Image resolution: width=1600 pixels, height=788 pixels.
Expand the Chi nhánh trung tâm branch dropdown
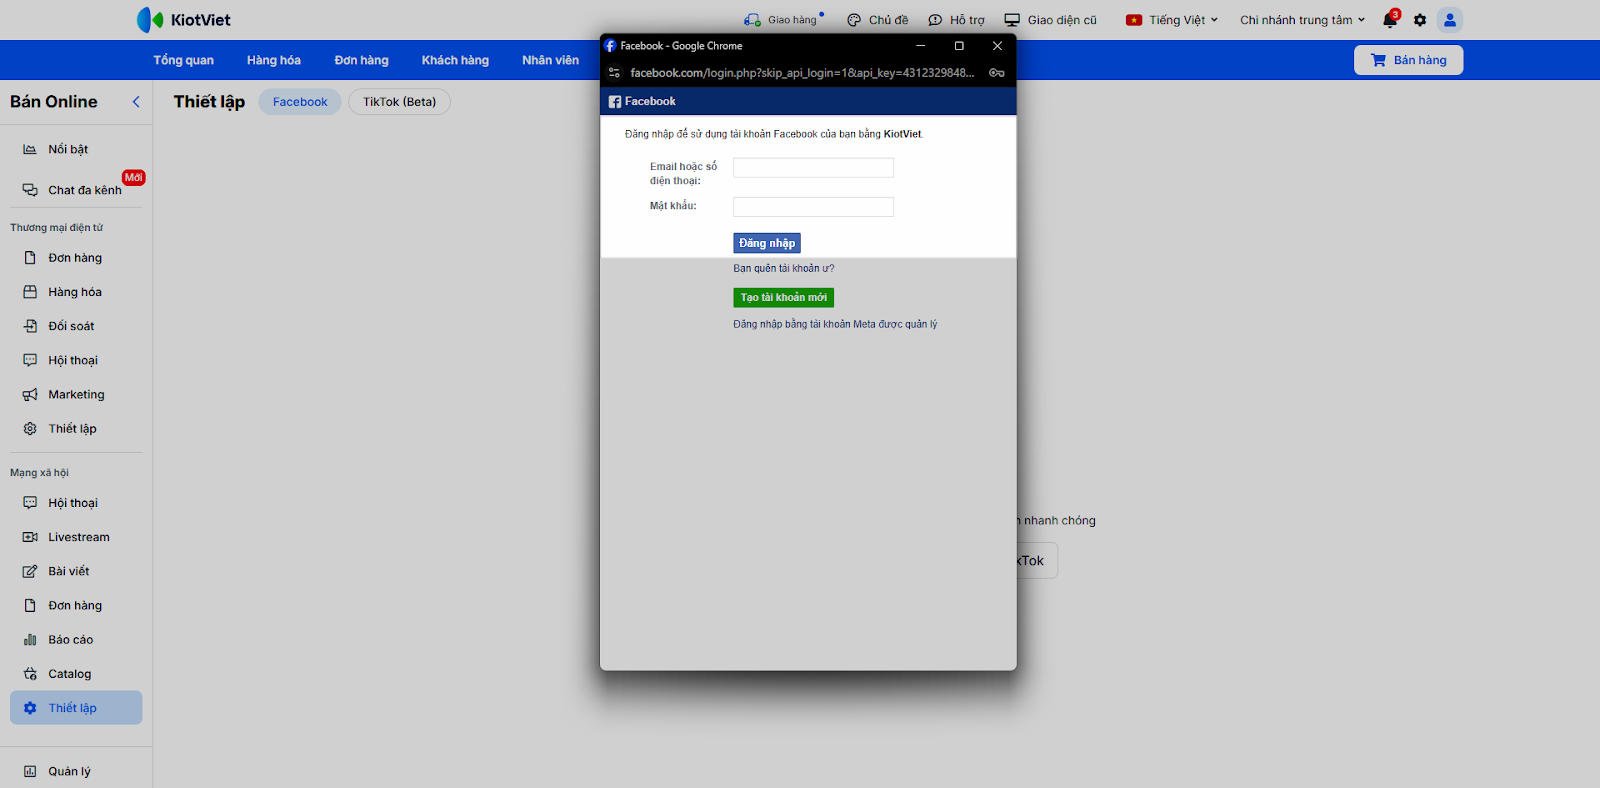click(1303, 20)
